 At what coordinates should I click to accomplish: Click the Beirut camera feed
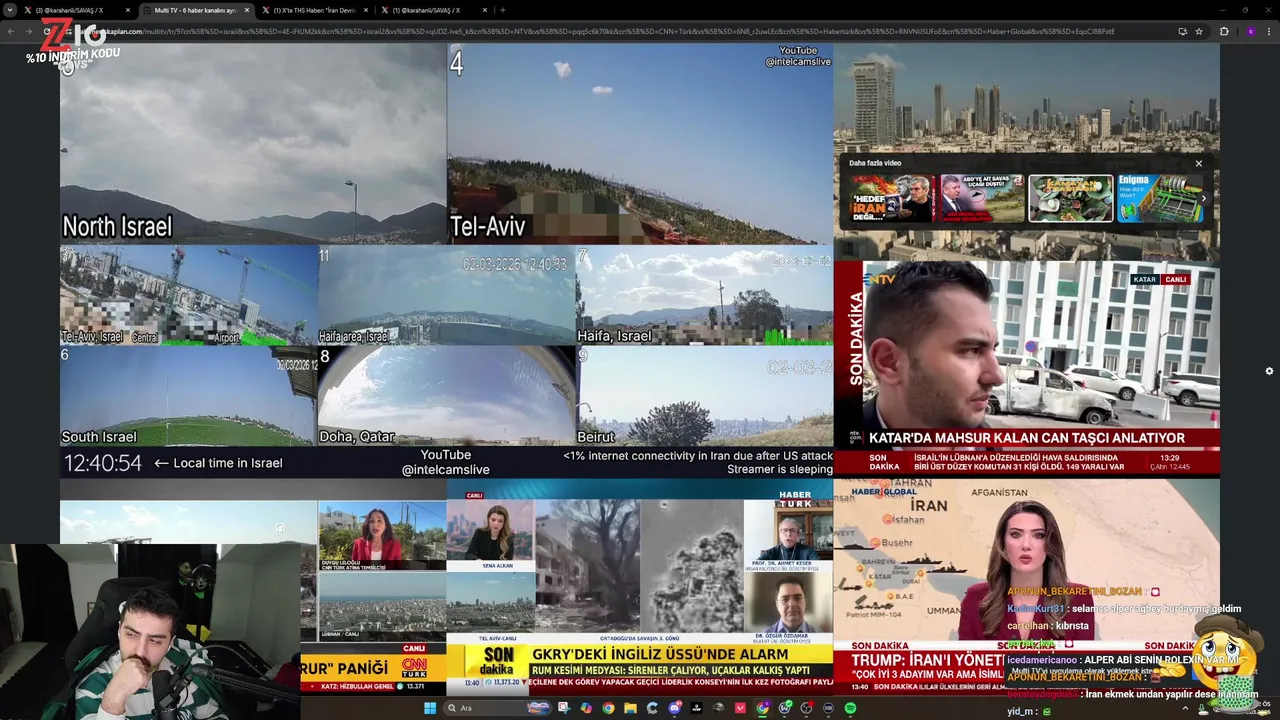pyautogui.click(x=705, y=395)
